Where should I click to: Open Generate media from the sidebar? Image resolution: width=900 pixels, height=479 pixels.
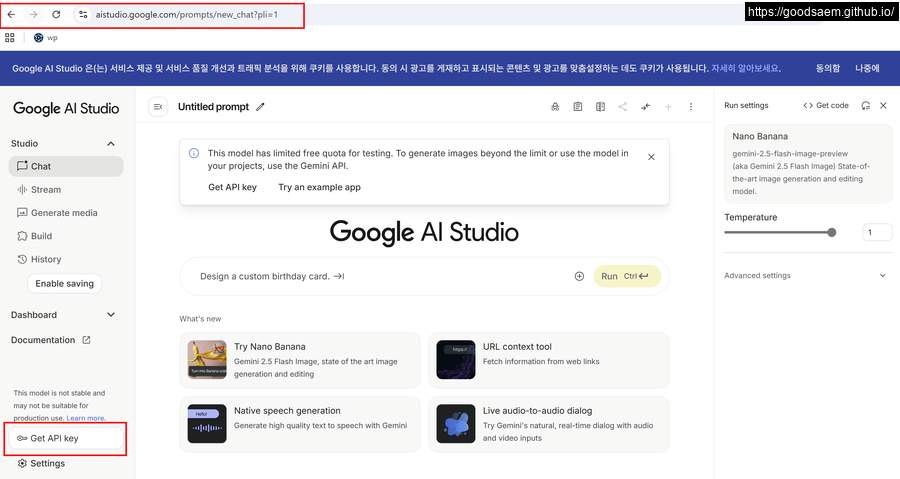[63, 213]
